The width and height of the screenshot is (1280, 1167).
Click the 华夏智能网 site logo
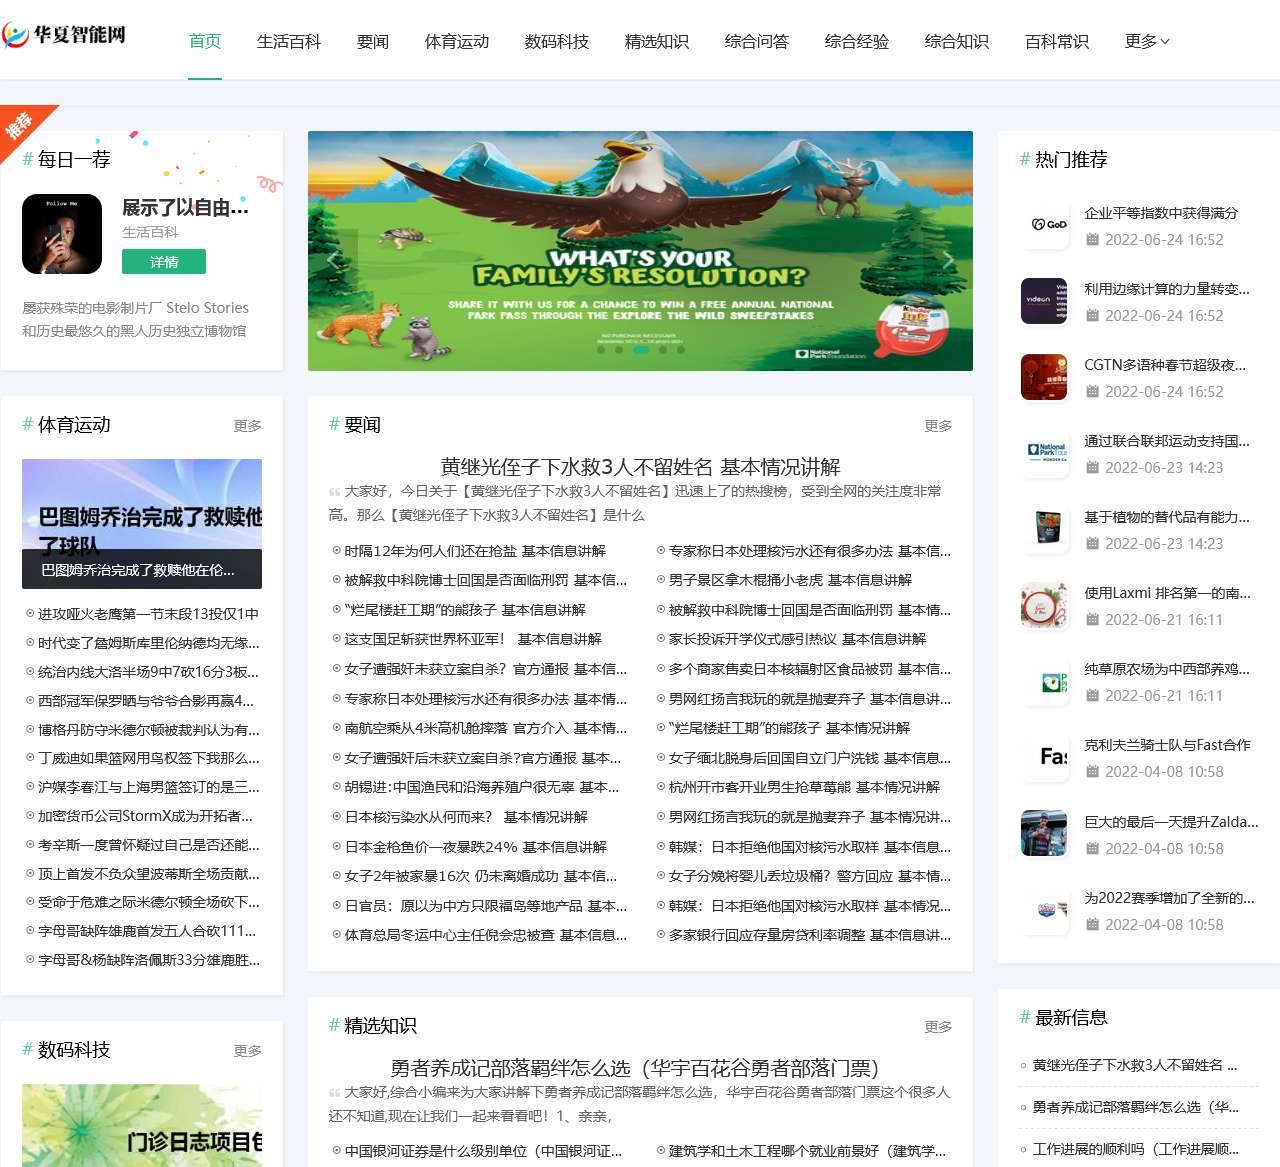point(64,35)
